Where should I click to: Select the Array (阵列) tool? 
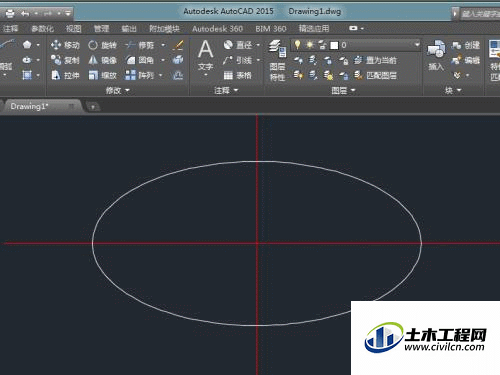click(140, 75)
